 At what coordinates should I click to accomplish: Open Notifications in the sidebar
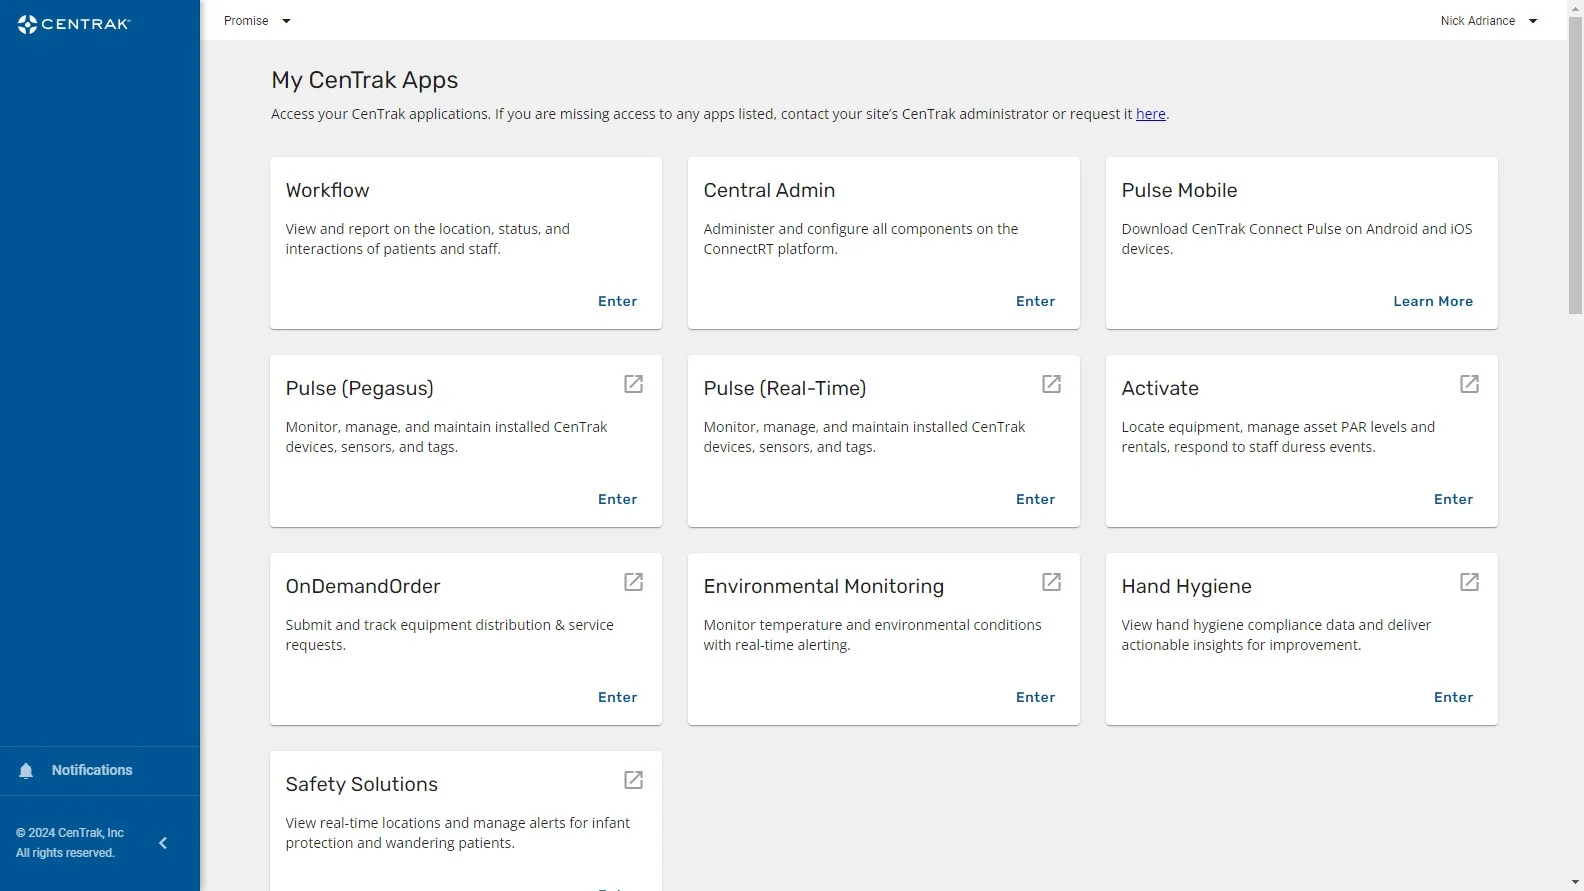[100, 771]
